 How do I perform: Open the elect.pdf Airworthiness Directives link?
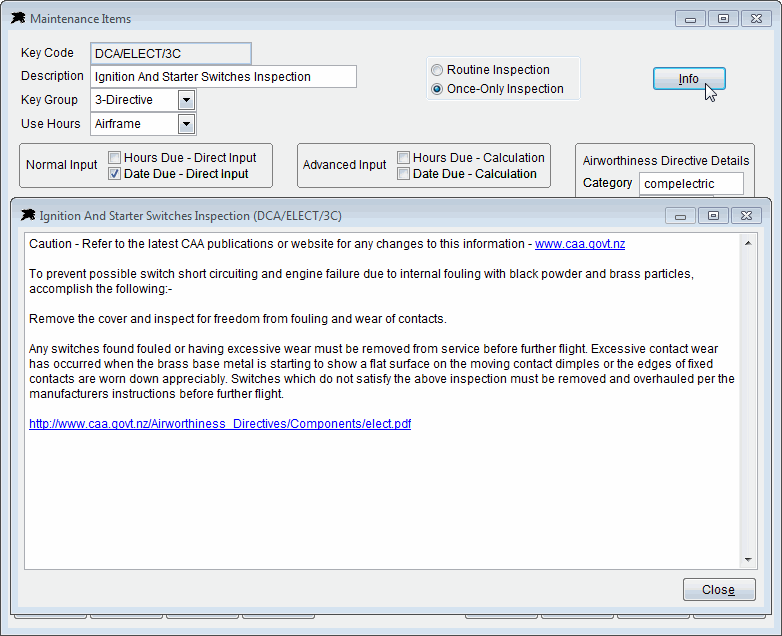tap(220, 424)
